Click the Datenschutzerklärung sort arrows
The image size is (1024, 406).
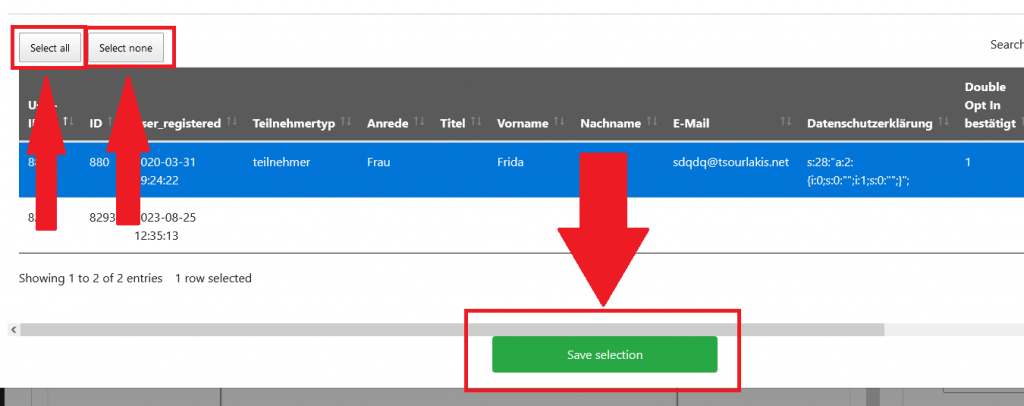tap(944, 123)
